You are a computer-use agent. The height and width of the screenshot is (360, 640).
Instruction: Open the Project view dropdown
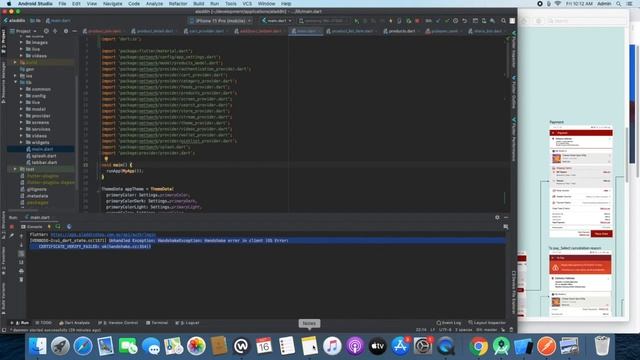click(x=23, y=31)
